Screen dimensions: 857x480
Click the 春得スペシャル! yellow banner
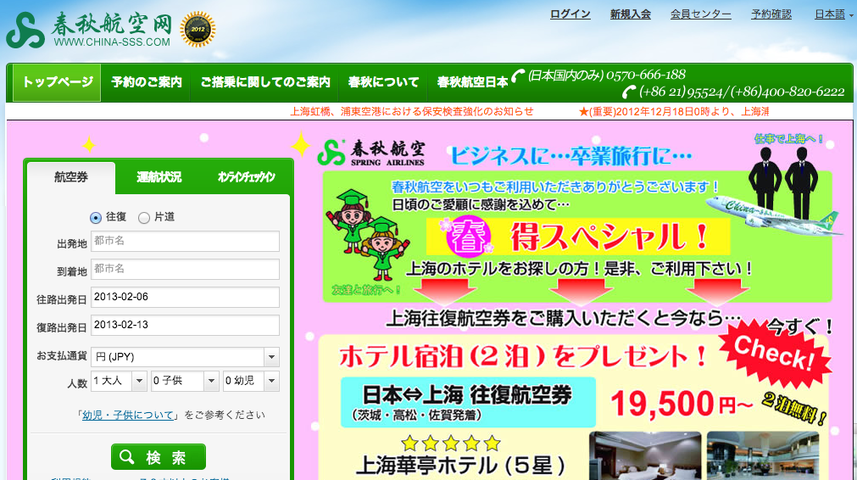[578, 237]
